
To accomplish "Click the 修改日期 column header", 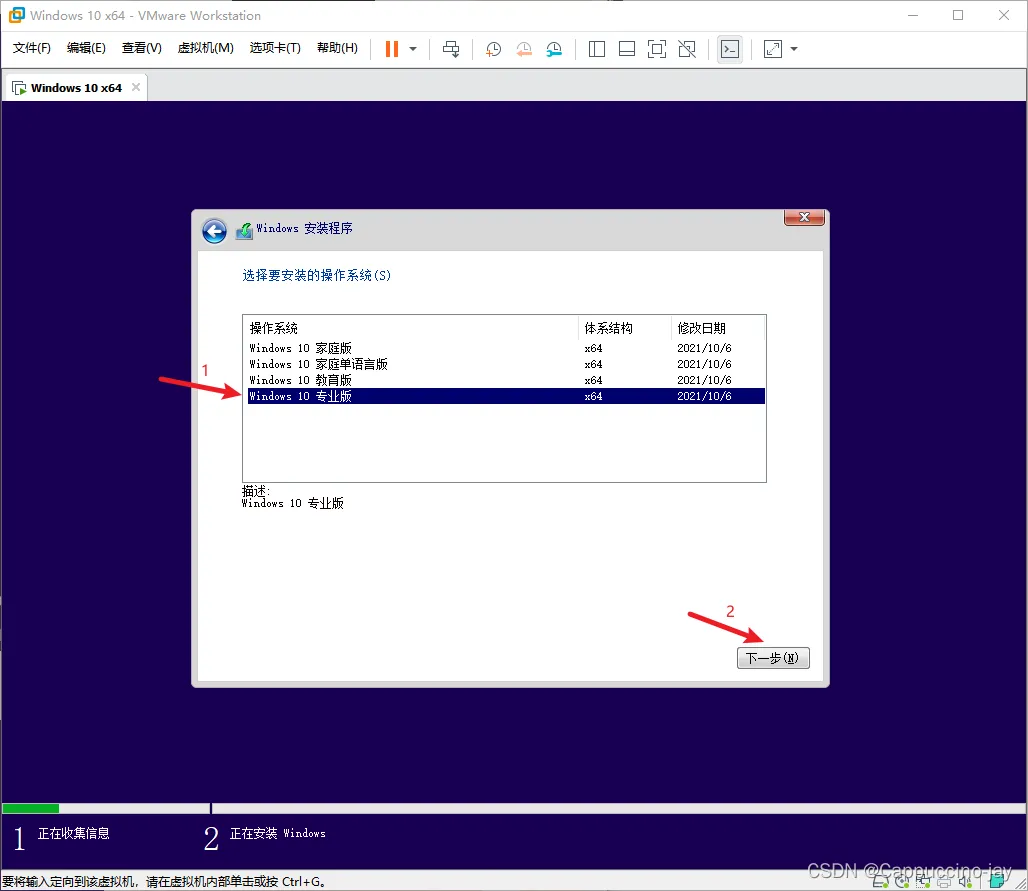I will (x=718, y=328).
